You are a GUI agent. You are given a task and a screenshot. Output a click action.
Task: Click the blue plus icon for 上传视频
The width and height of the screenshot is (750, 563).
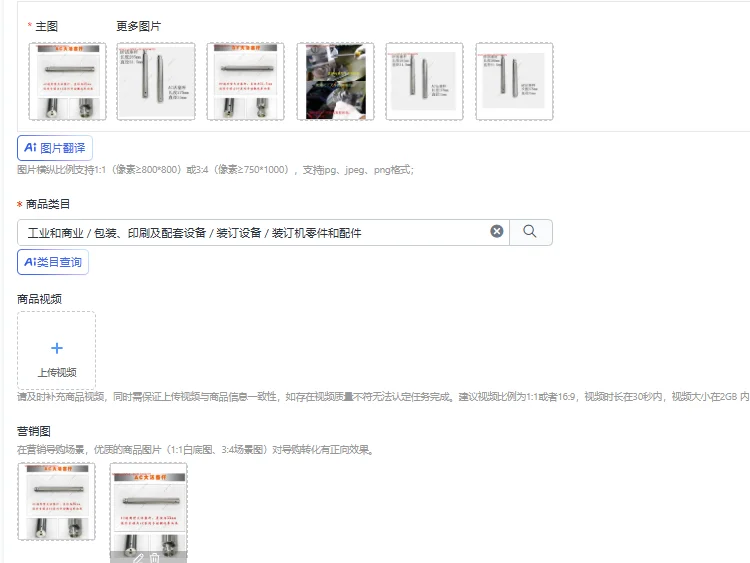(x=57, y=348)
